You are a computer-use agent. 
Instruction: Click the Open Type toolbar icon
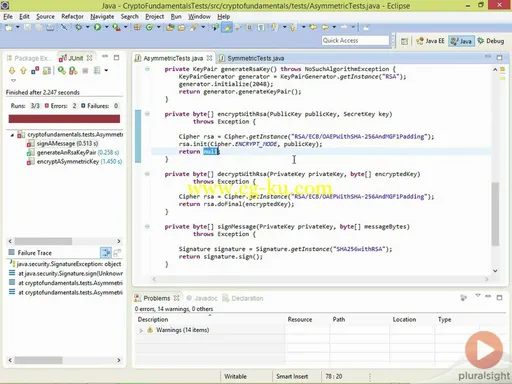click(170, 27)
